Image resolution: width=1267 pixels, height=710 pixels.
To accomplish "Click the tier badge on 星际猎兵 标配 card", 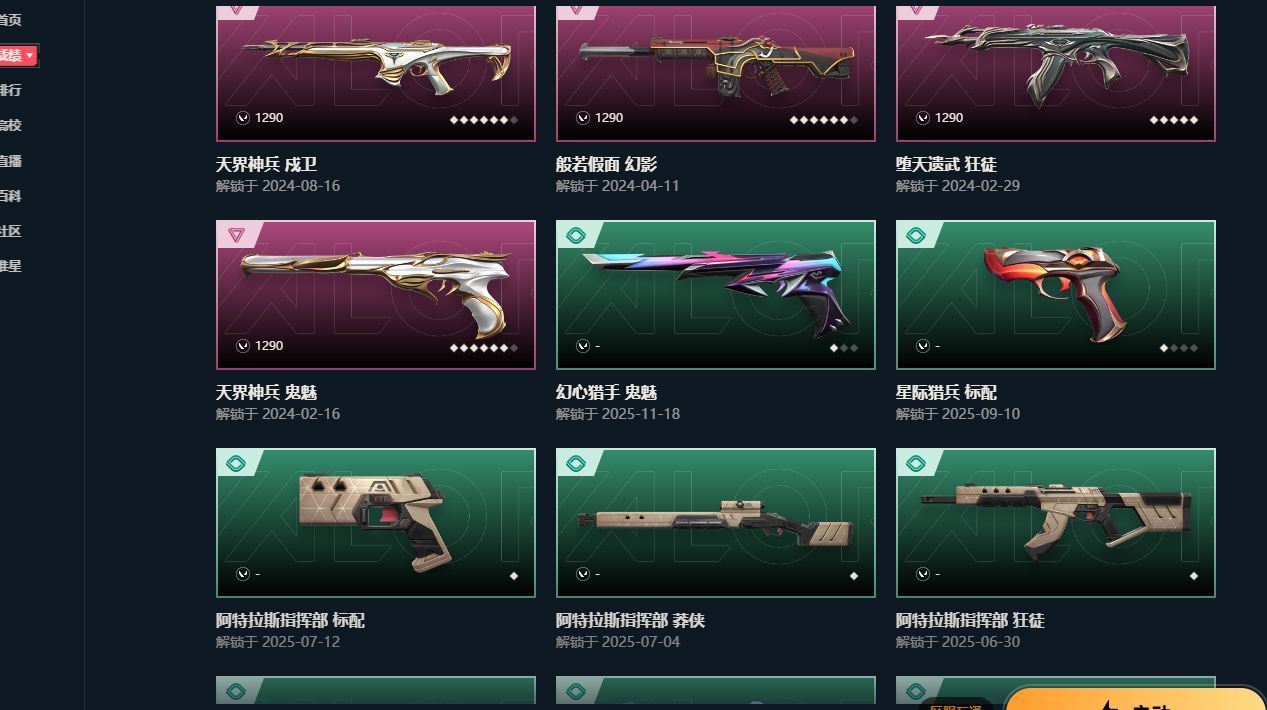I will (916, 236).
